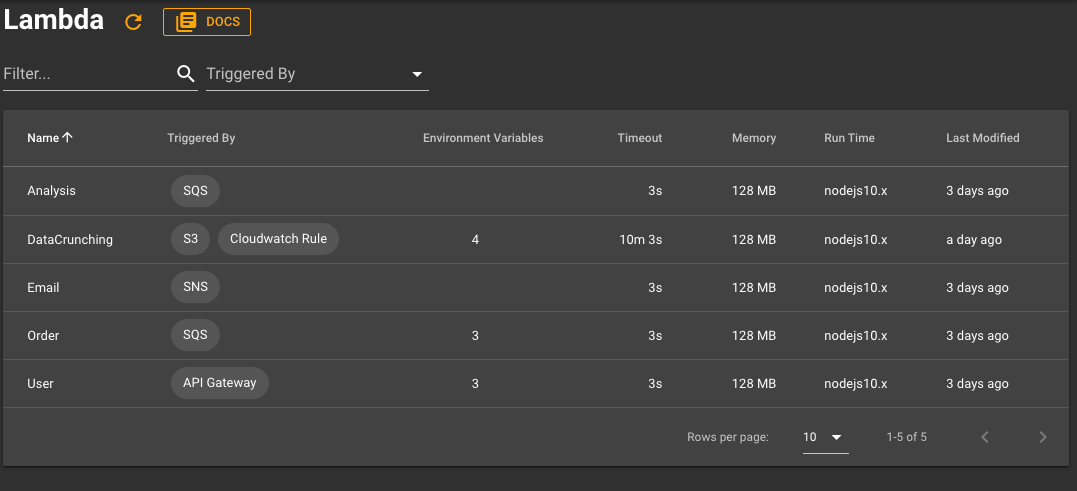This screenshot has width=1077, height=491.
Task: Click the magnifier search icon
Action: tap(185, 73)
